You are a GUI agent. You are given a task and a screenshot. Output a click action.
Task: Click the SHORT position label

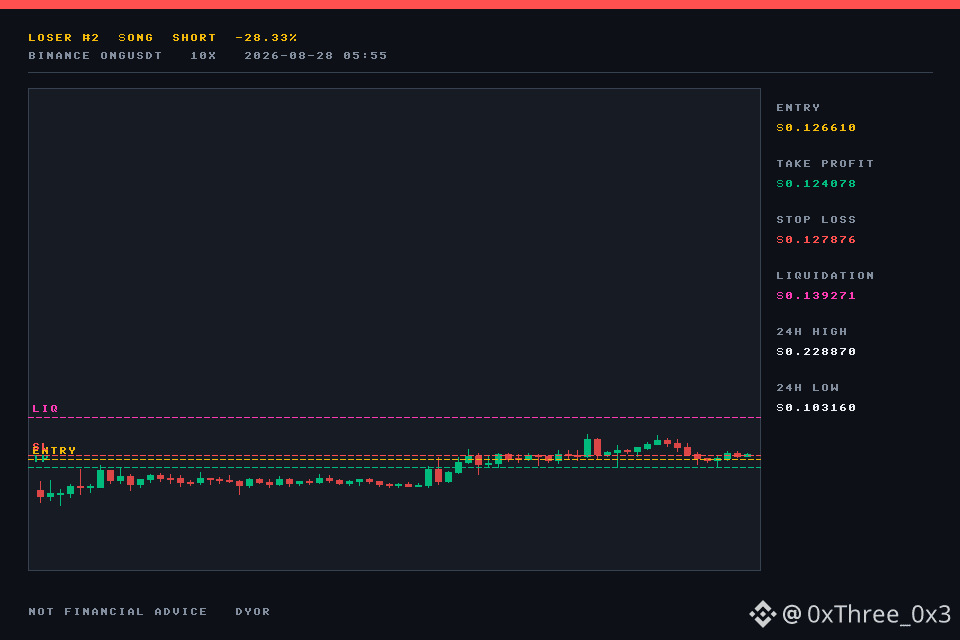(194, 38)
